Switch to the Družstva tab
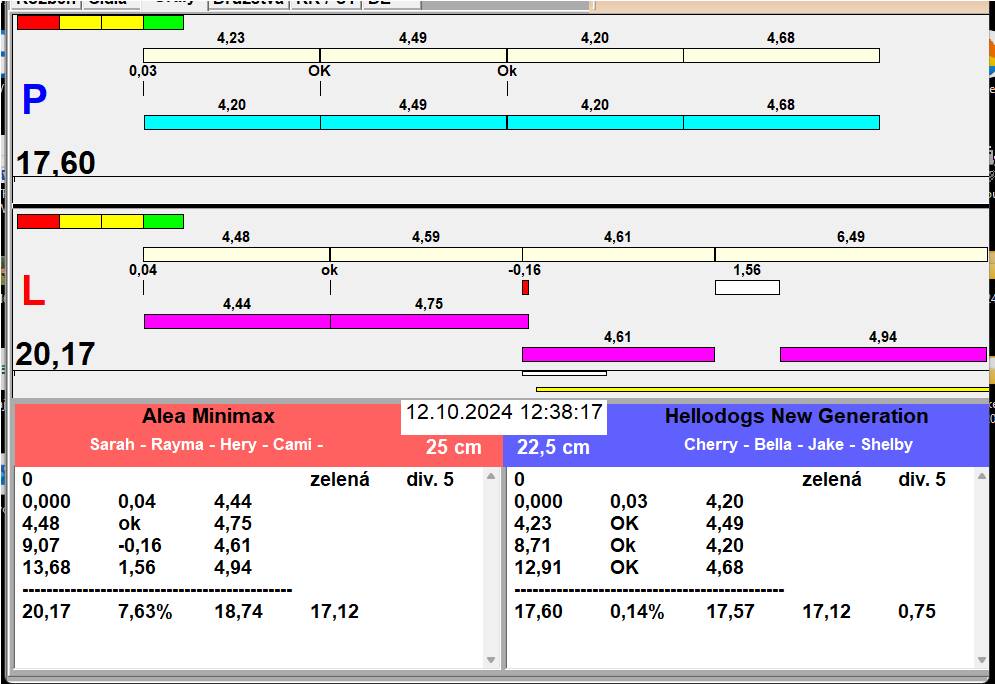Image resolution: width=995 pixels, height=684 pixels. tap(248, 3)
